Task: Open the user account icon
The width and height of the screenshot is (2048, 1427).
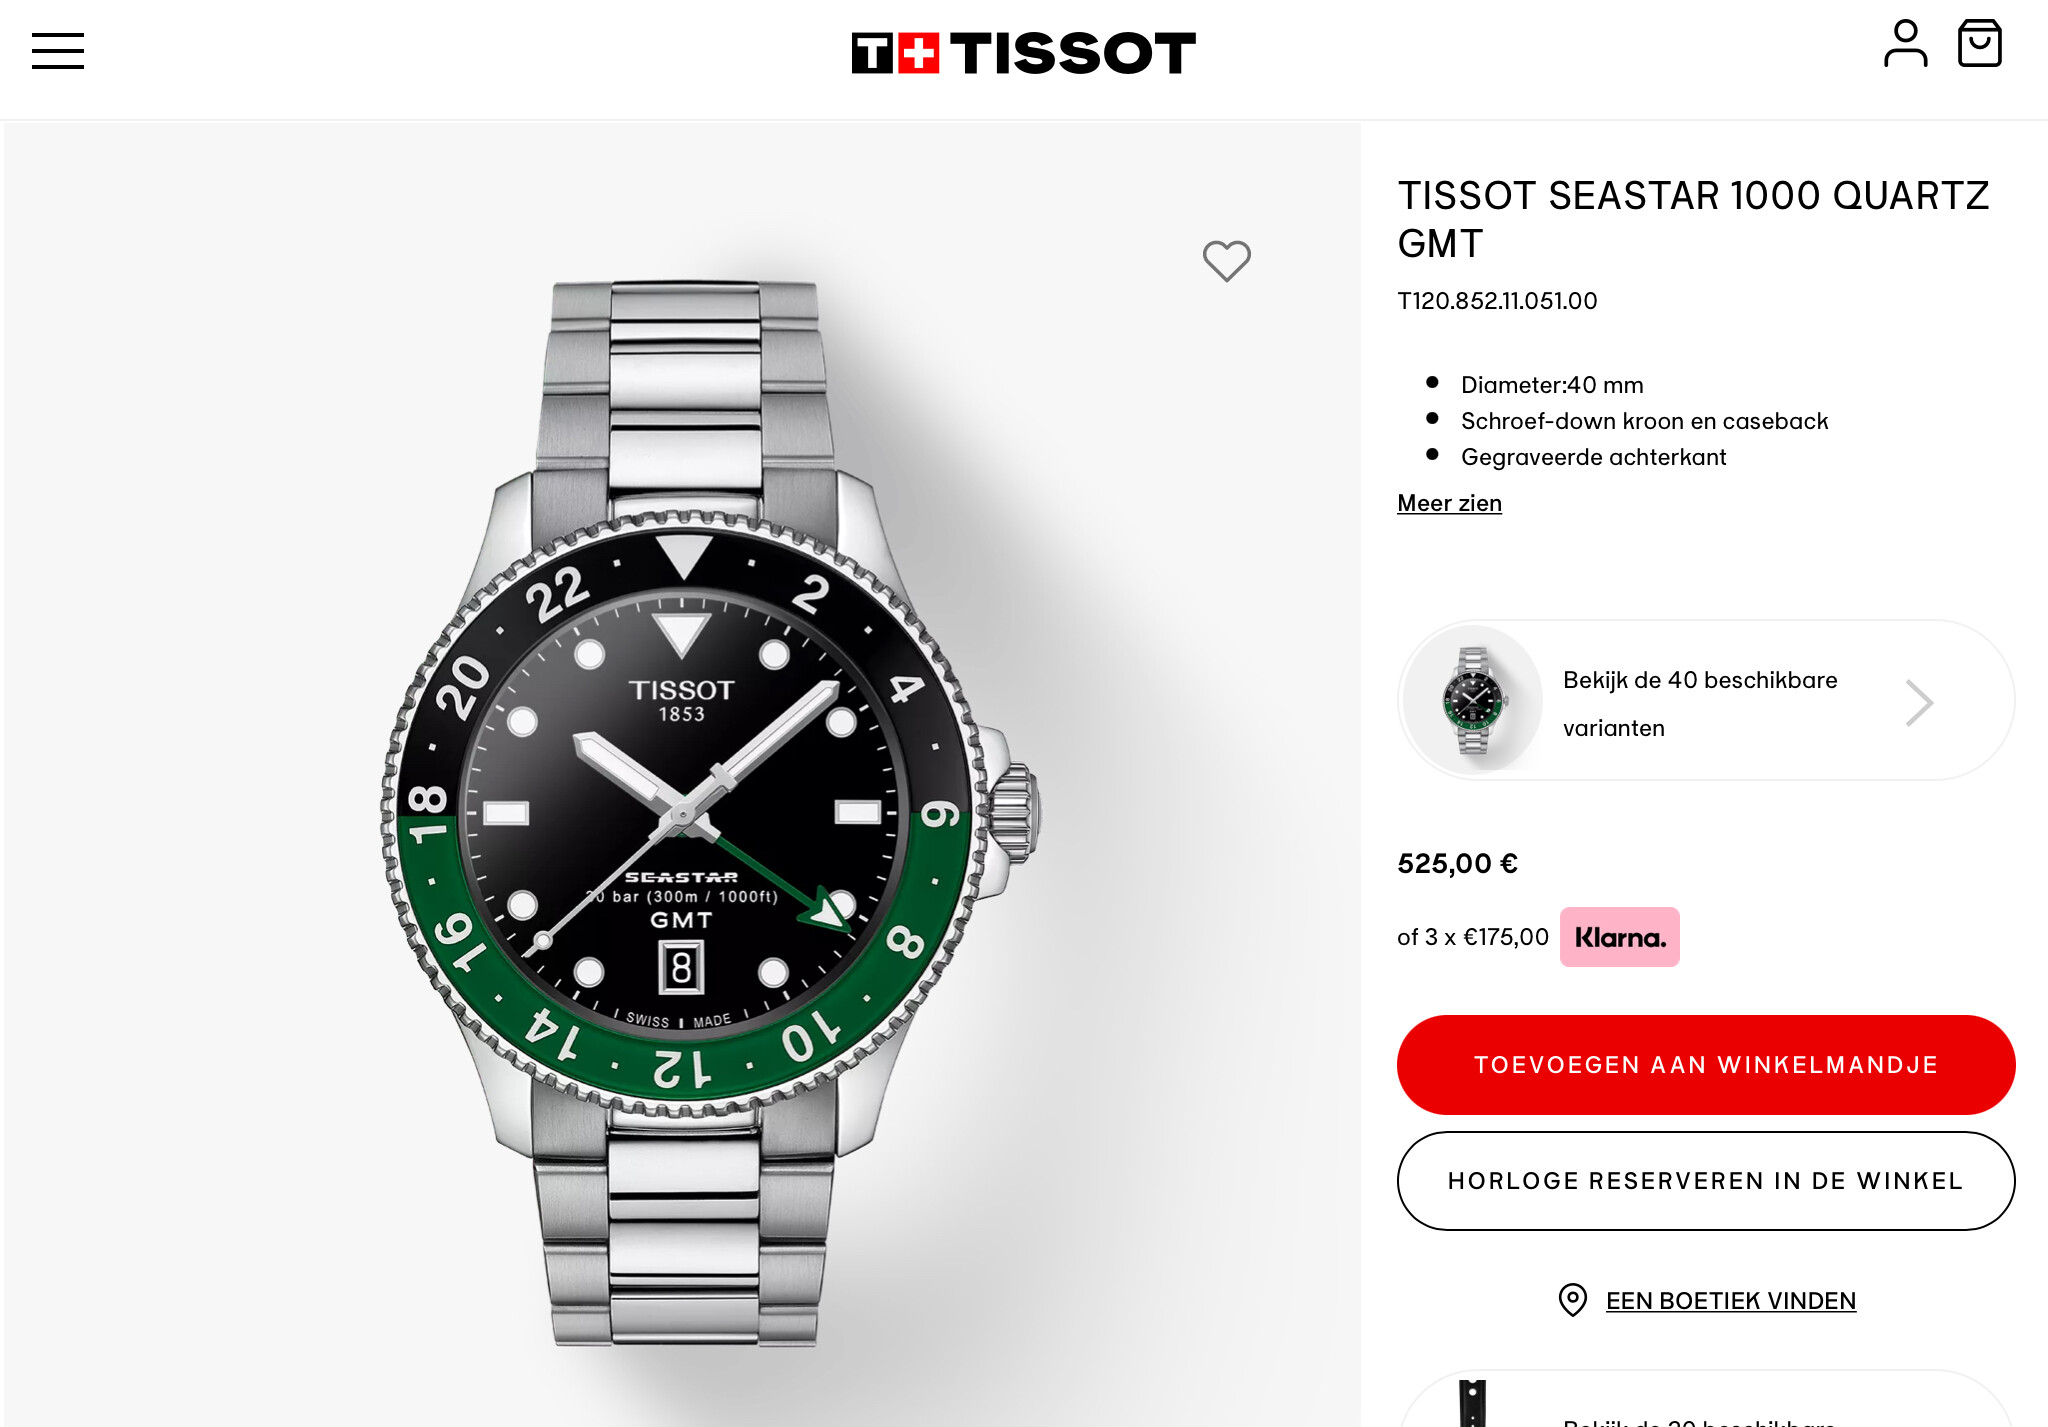Action: click(1905, 44)
